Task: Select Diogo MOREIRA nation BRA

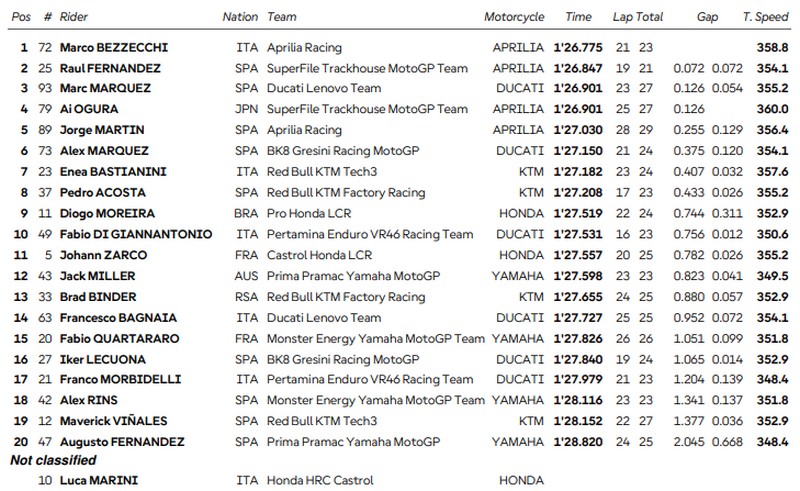Action: (x=246, y=213)
